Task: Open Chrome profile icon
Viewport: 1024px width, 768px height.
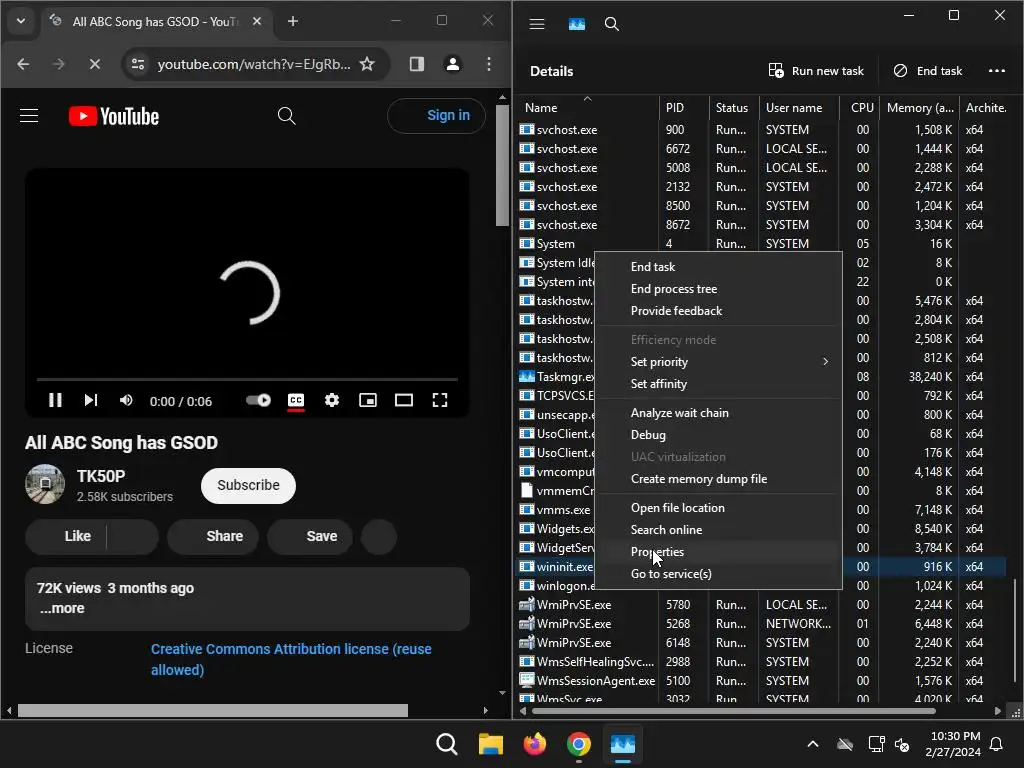Action: [x=453, y=64]
